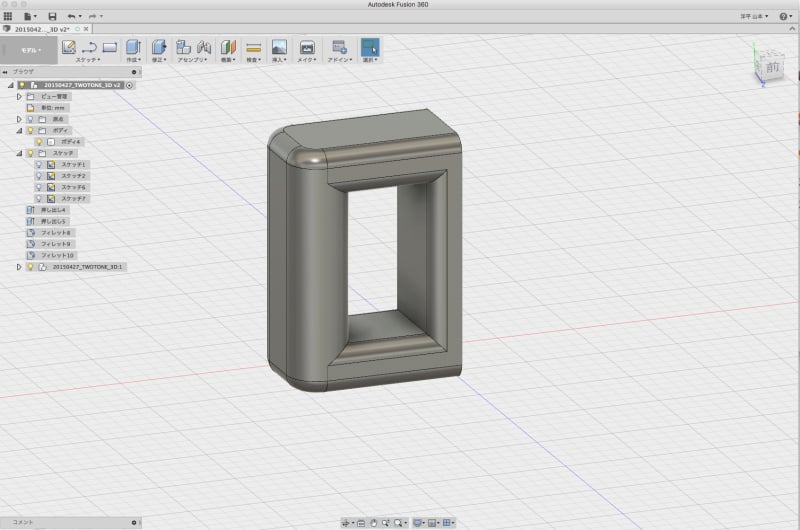
Task: Collapse the root 20150427_TWOTONE_3D v2 node
Action: [11, 85]
